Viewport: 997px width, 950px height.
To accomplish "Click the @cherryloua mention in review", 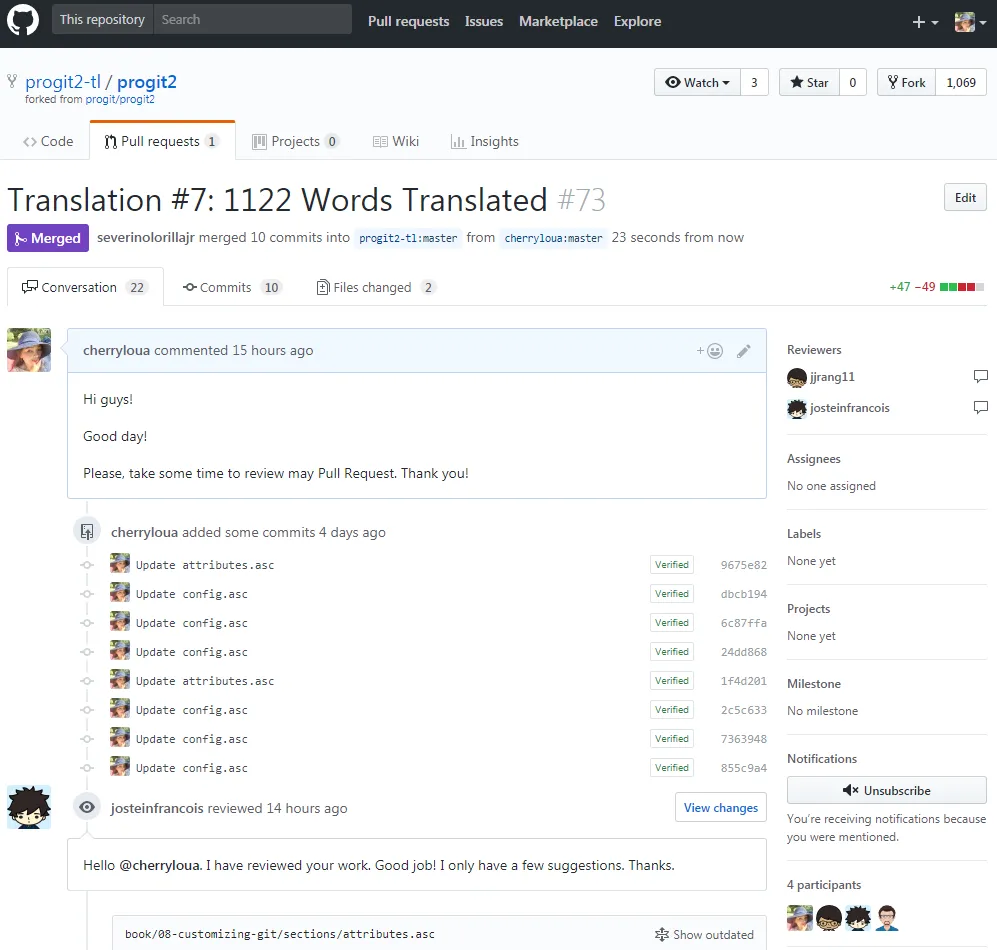I will point(160,865).
